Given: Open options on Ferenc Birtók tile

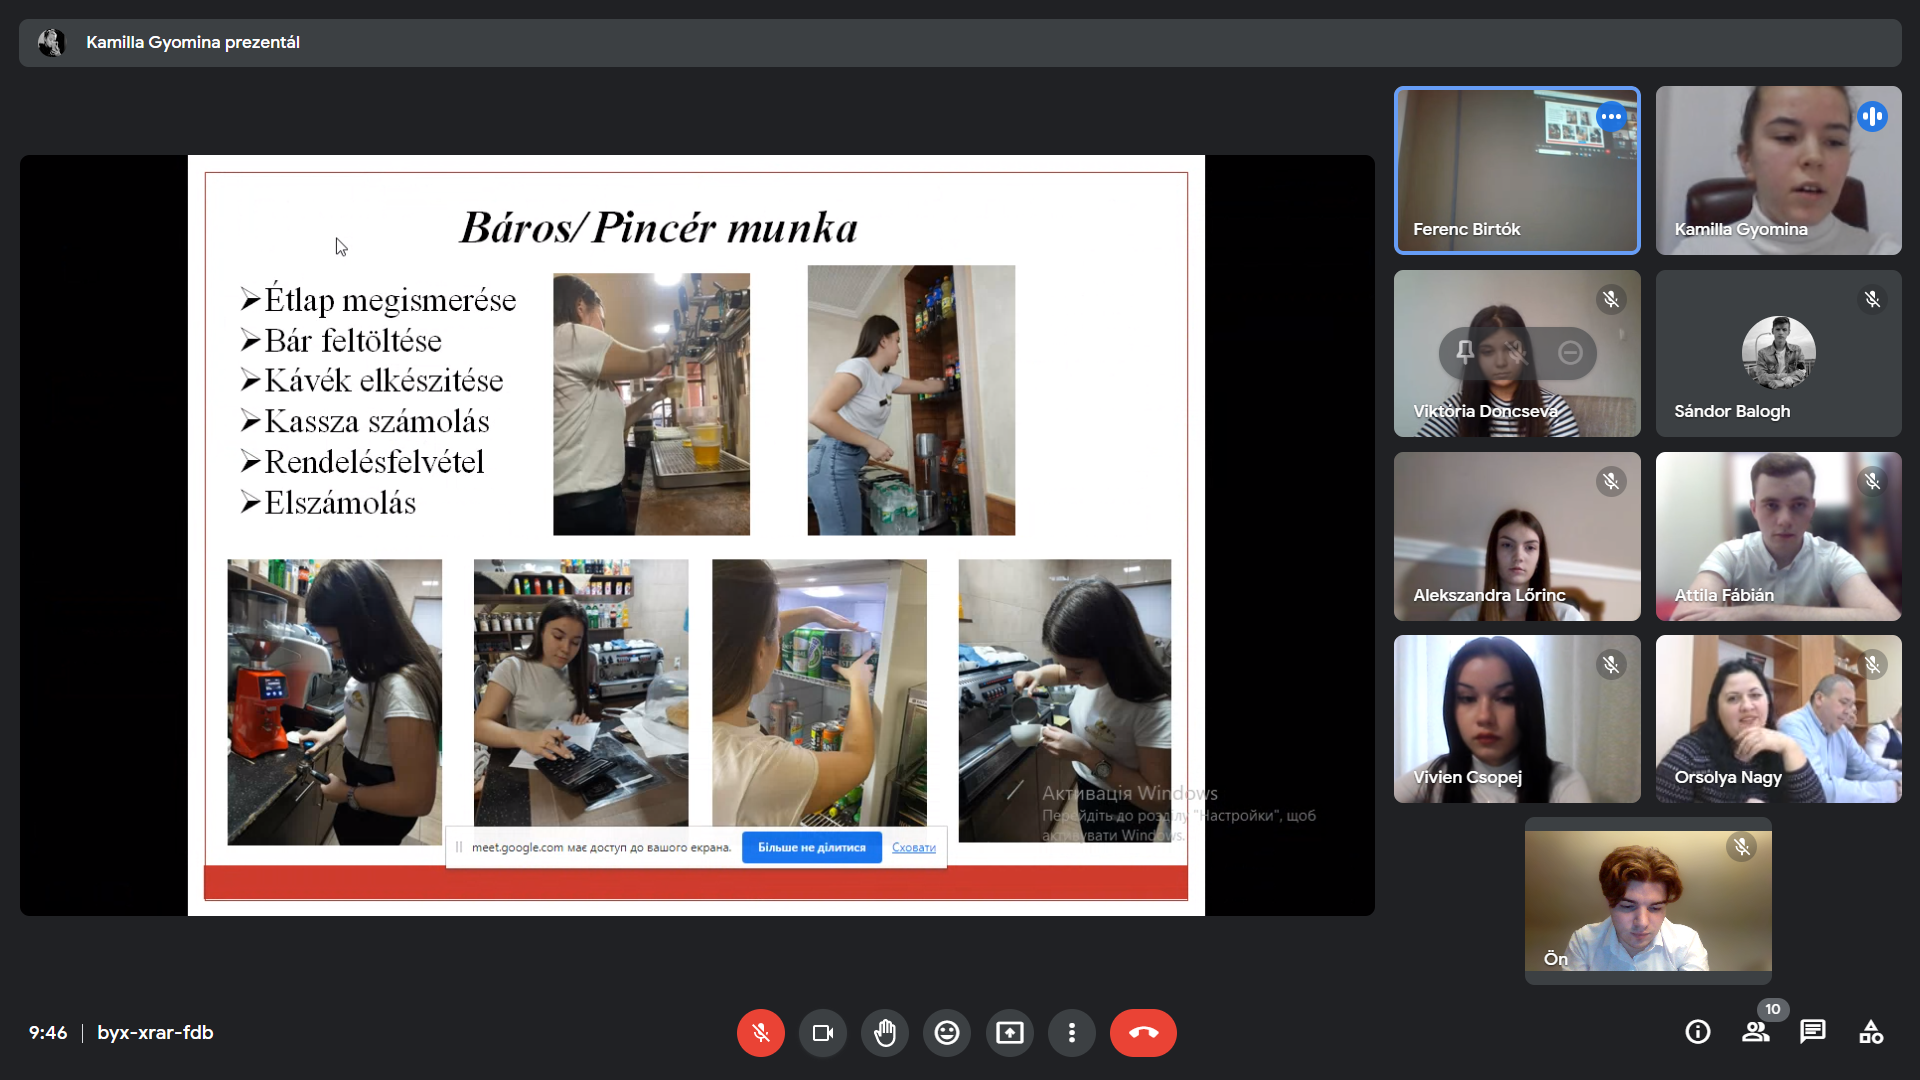Looking at the screenshot, I should (1610, 117).
